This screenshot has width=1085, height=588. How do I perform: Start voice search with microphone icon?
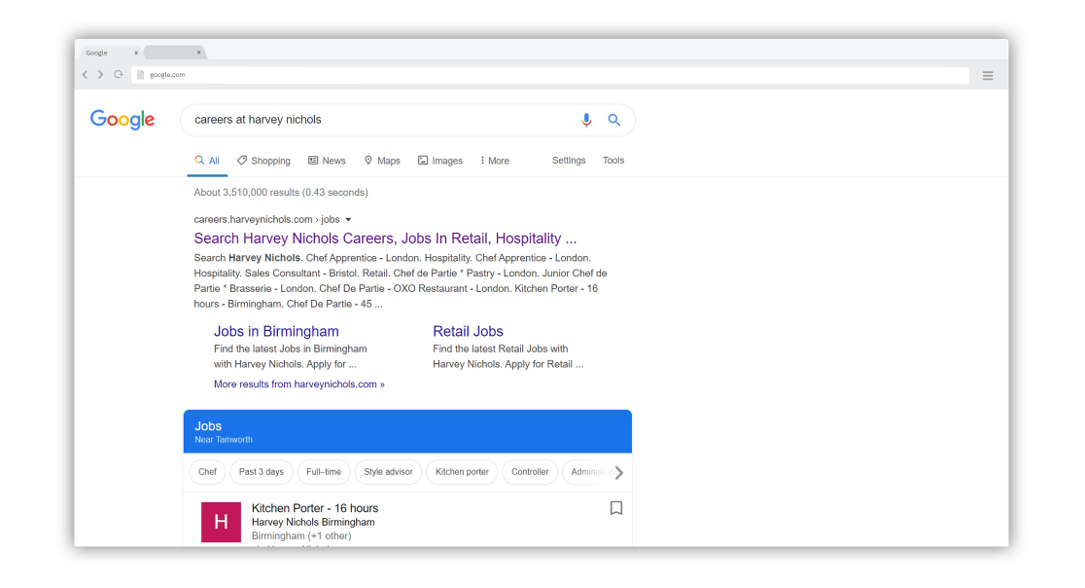(x=586, y=120)
